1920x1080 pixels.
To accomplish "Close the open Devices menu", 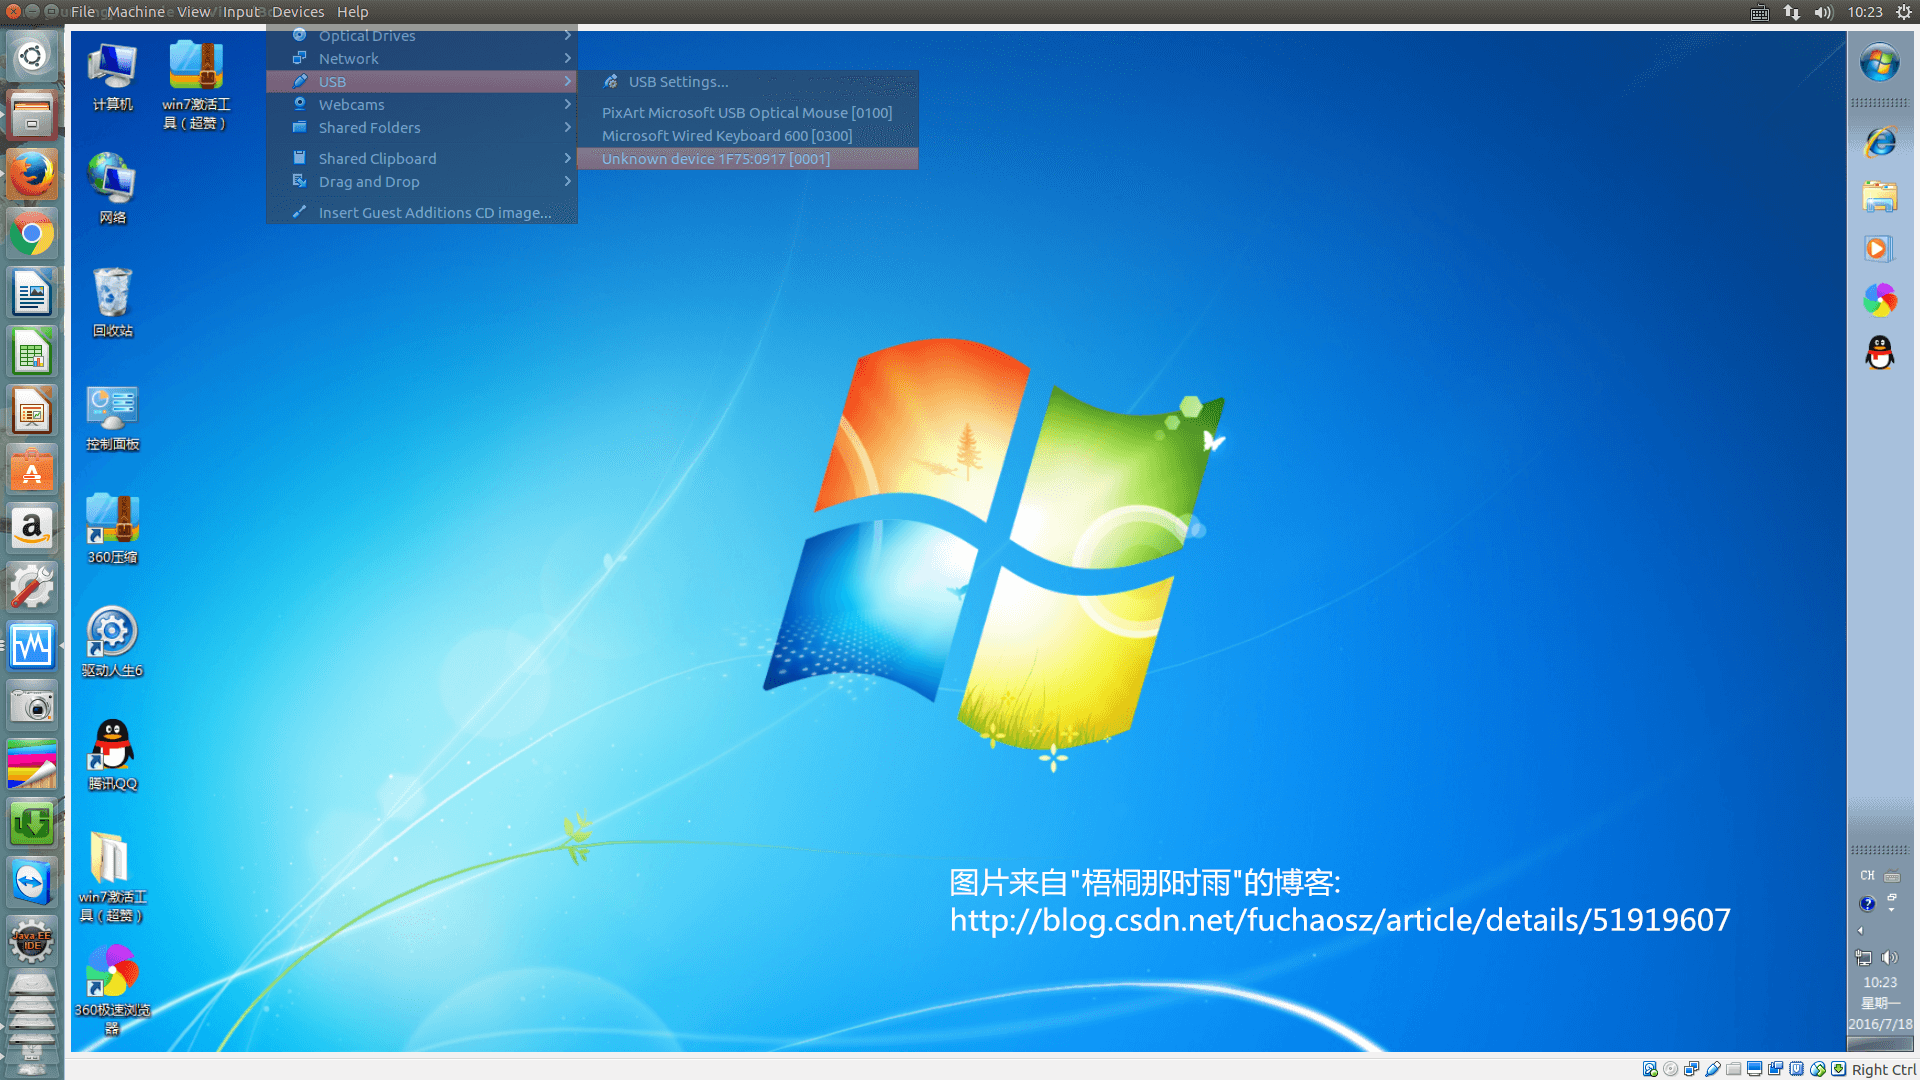I will 298,12.
